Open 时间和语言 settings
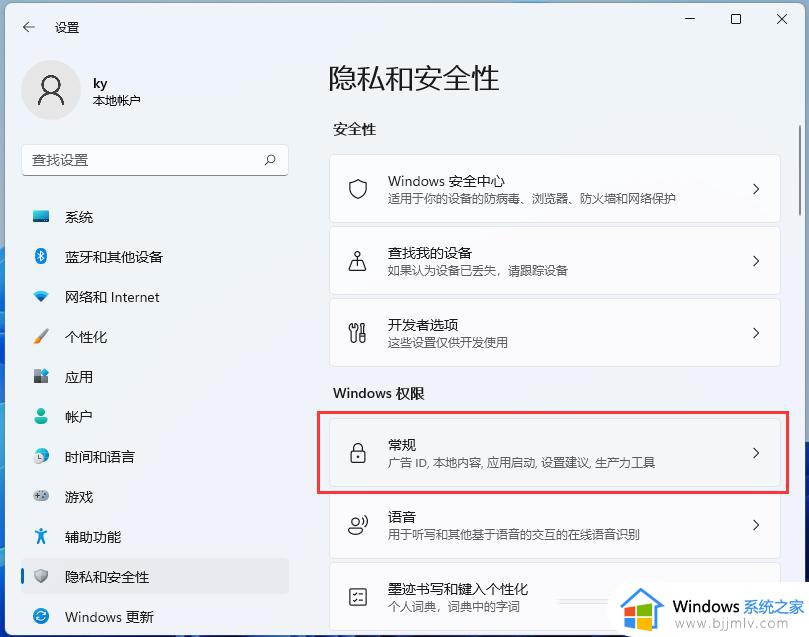Screen dimensions: 809x637 coord(155,456)
